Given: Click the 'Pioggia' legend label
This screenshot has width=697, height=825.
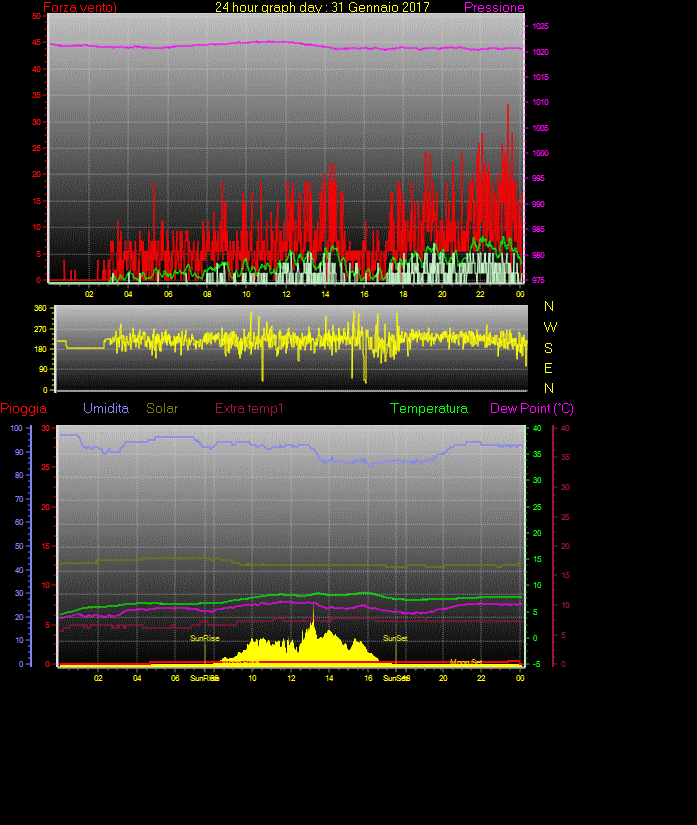Looking at the screenshot, I should pos(24,408).
